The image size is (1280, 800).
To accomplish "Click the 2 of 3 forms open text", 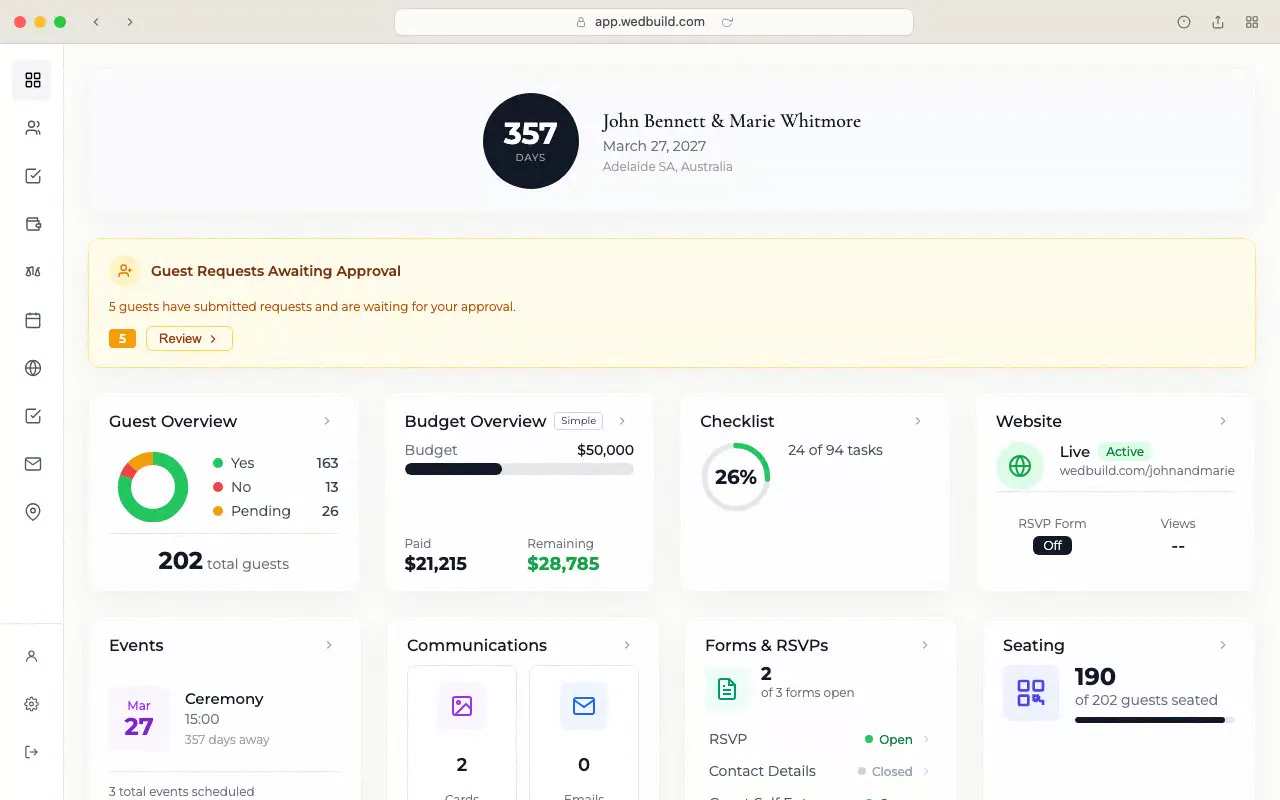I will pos(807,683).
